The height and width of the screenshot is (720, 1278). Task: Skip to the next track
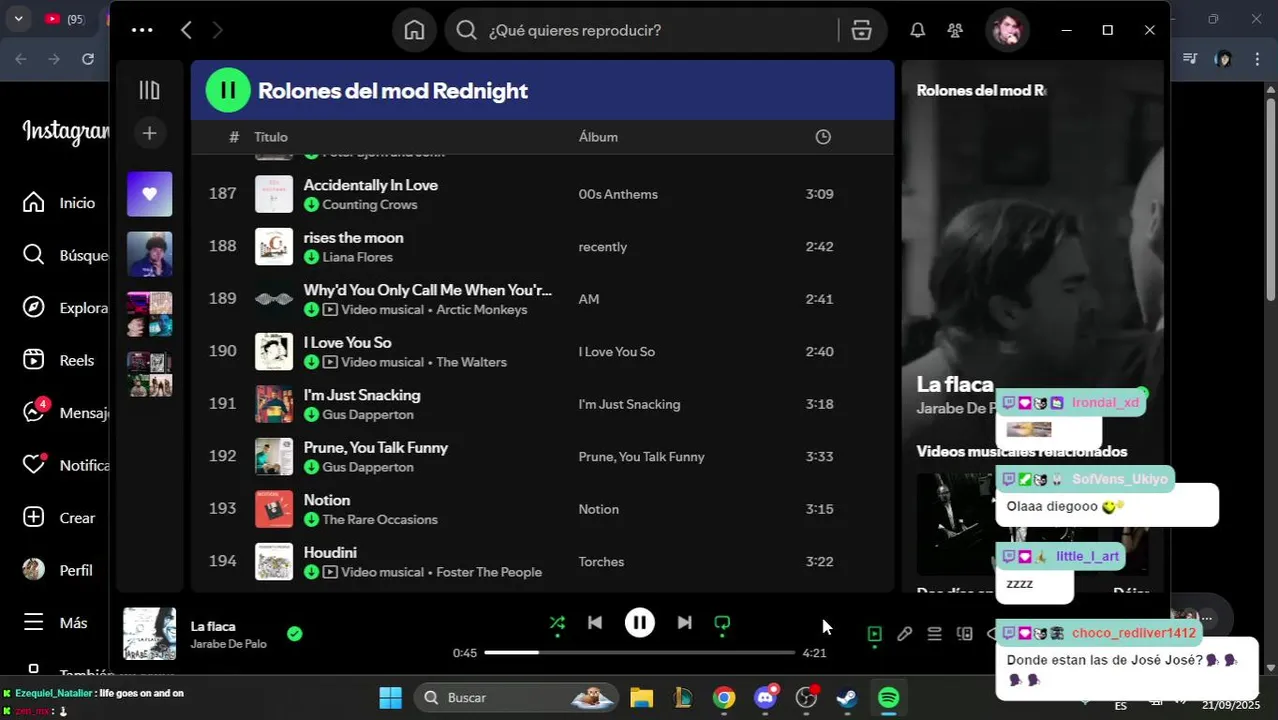pos(684,623)
